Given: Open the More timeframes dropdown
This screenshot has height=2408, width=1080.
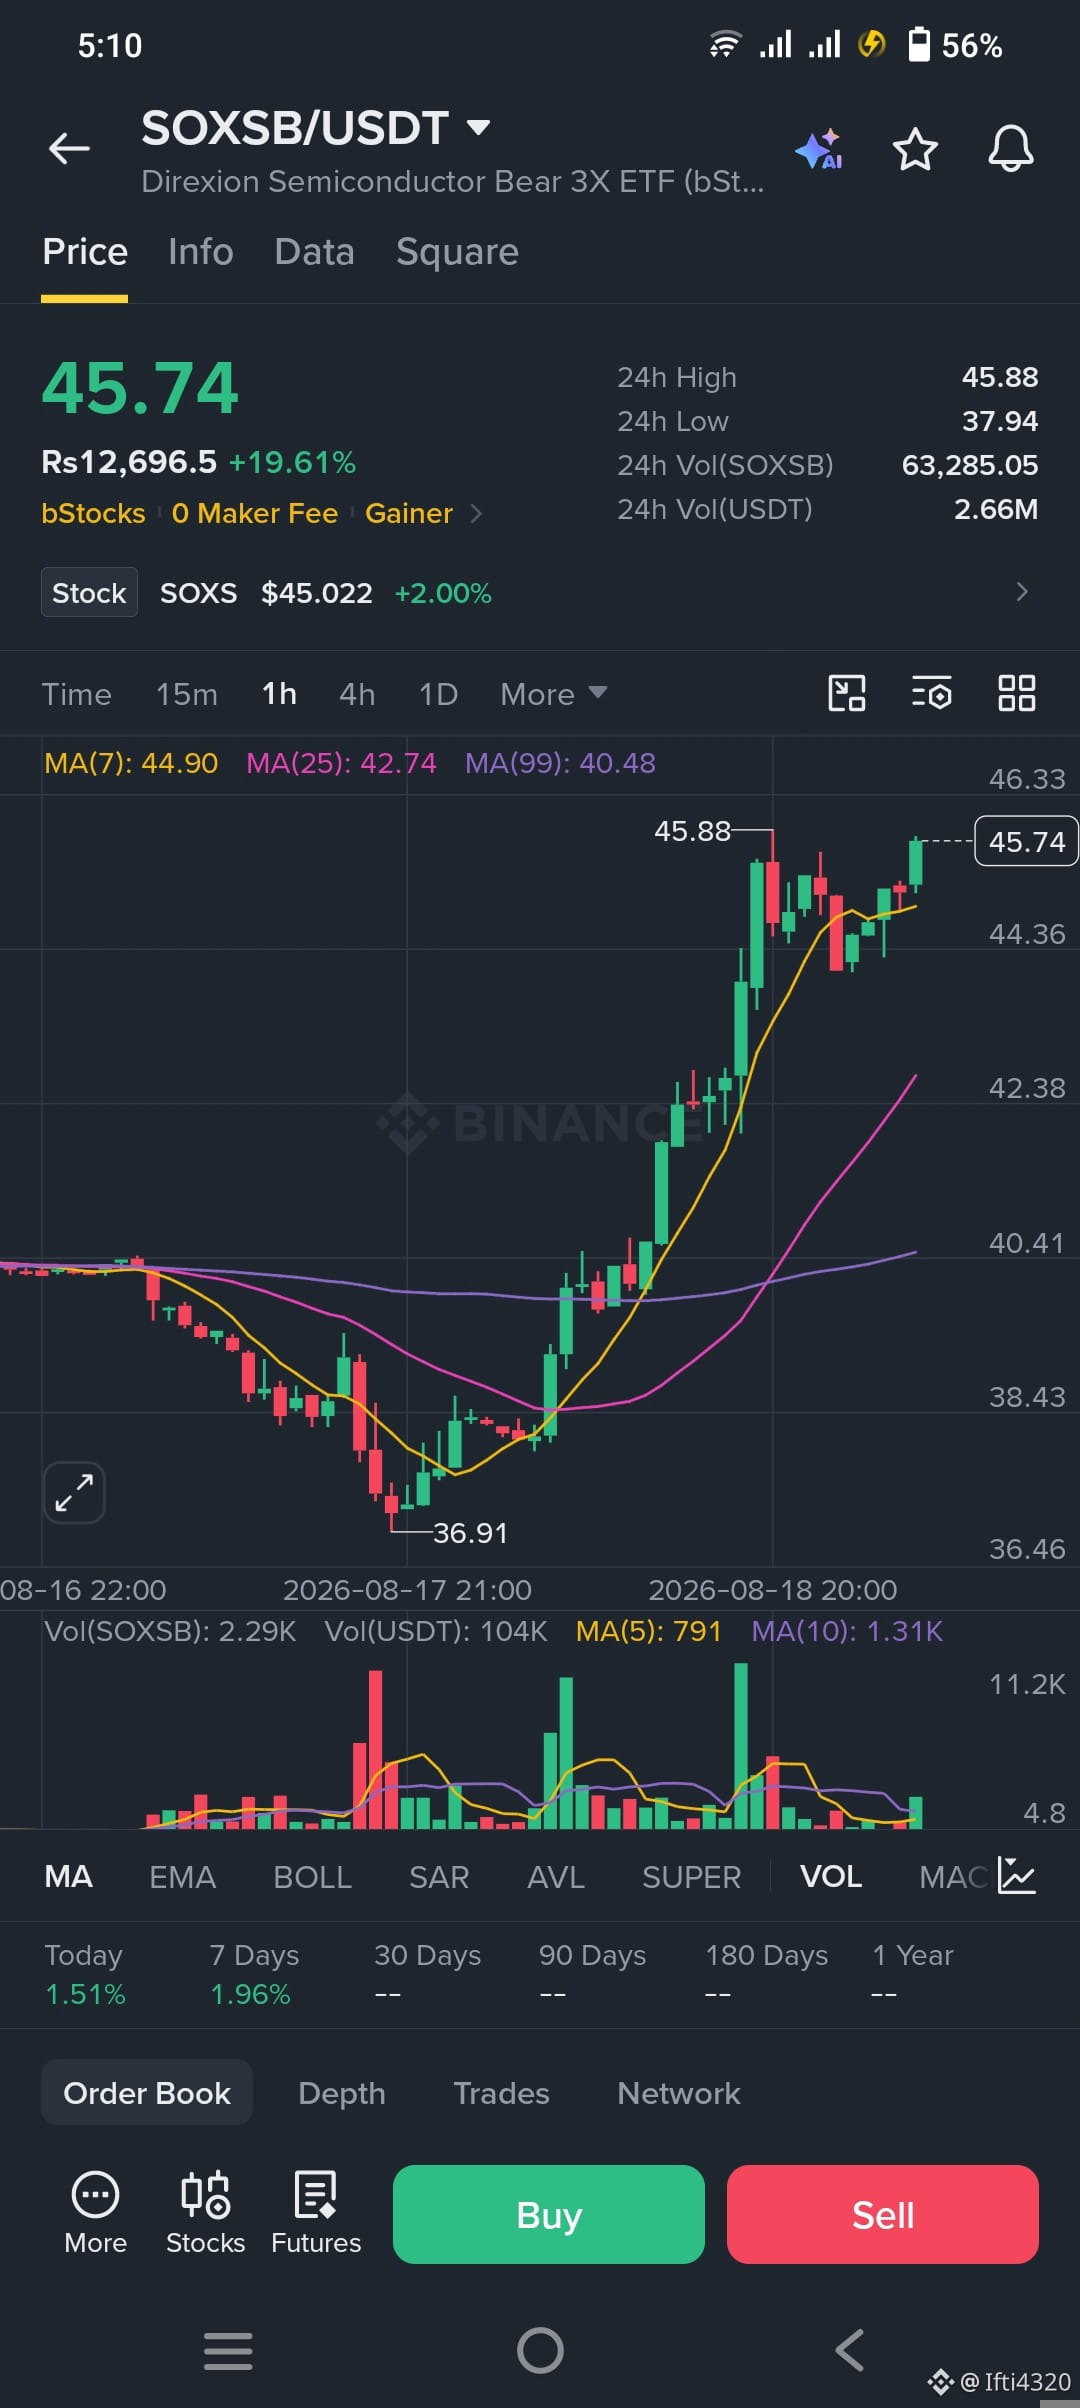Looking at the screenshot, I should pyautogui.click(x=553, y=694).
